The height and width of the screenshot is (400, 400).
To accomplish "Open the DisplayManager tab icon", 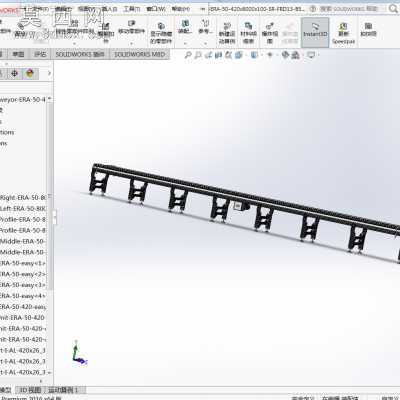I will [x=30, y=73].
